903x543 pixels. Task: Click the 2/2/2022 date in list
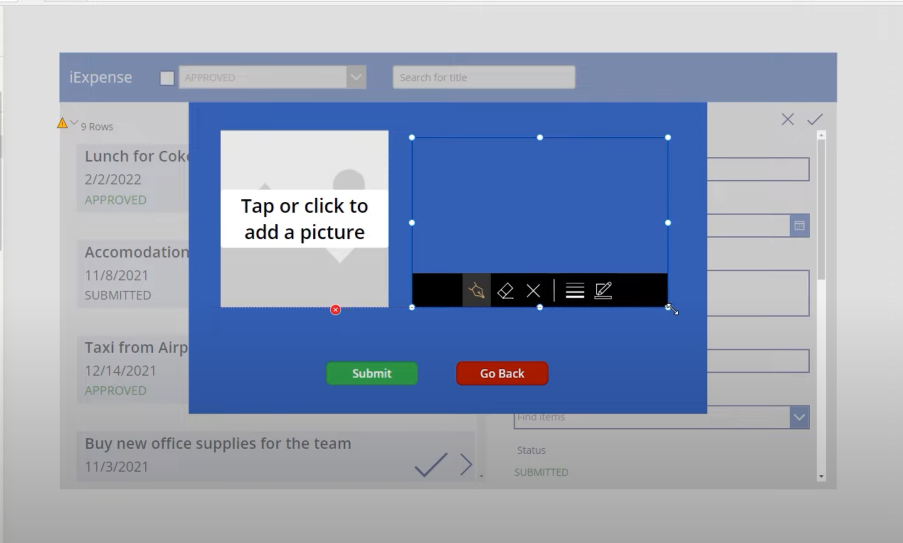point(113,180)
